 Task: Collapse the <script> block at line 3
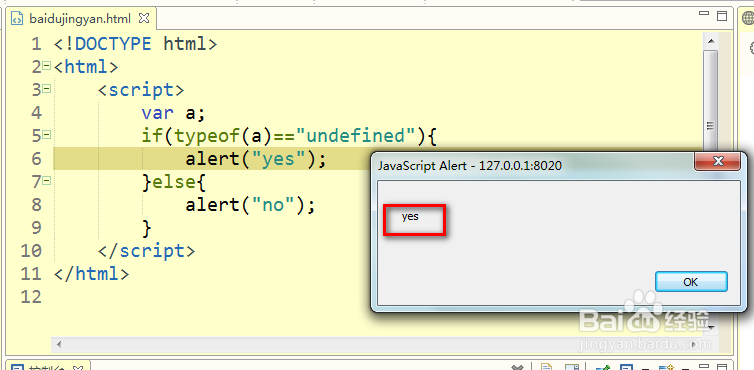pos(47,89)
